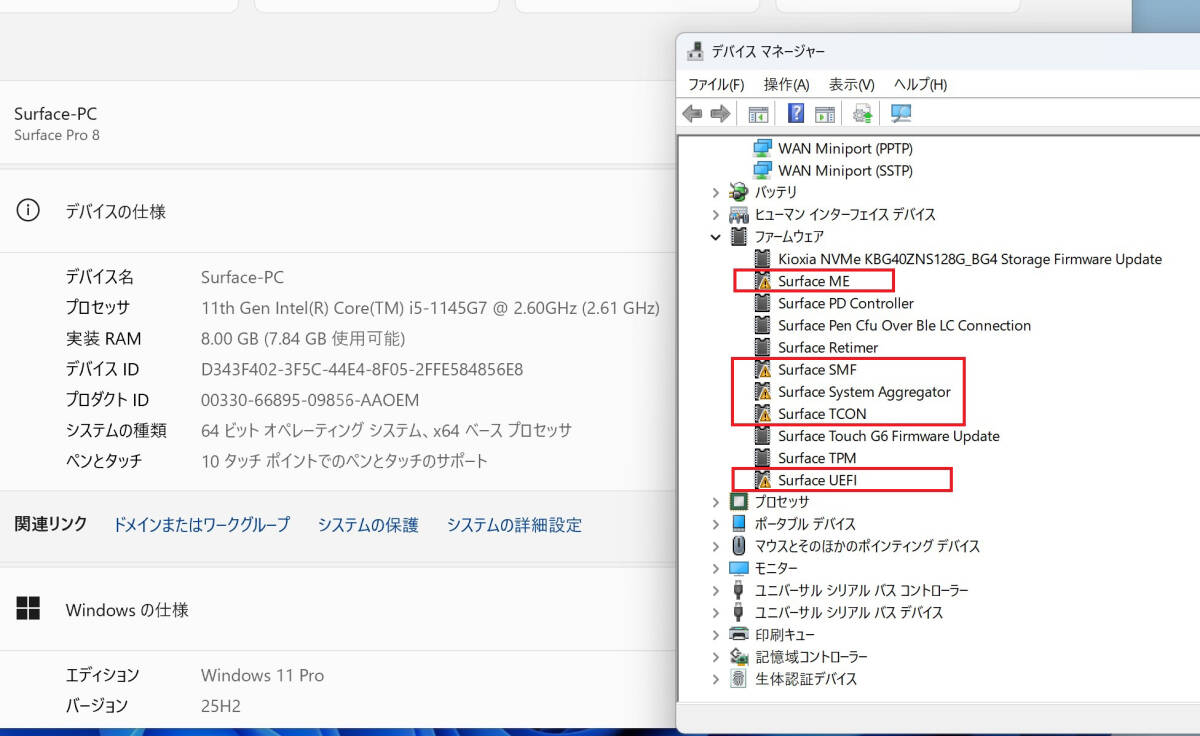This screenshot has height=736, width=1200.
Task: Expand the モニター node
Action: 715,568
